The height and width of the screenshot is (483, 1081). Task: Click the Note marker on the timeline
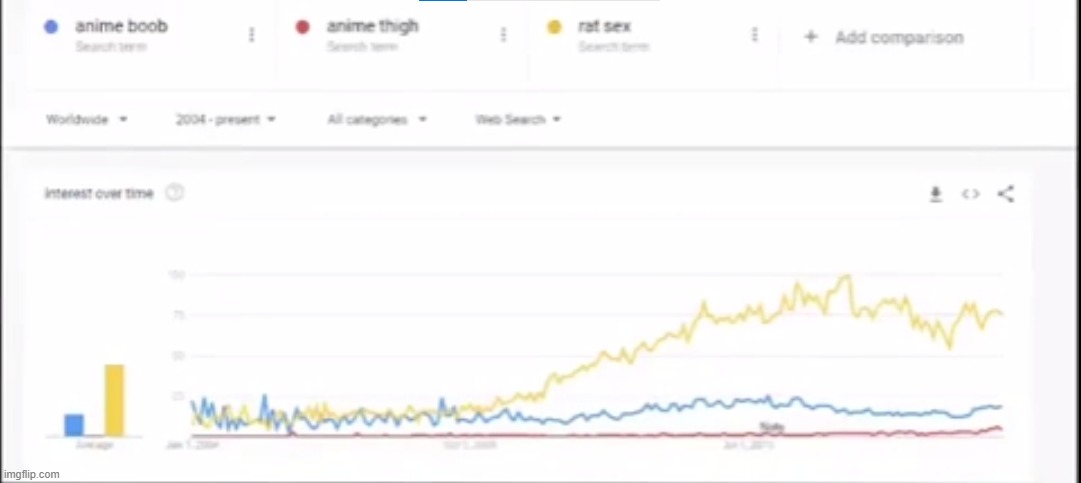[x=771, y=427]
